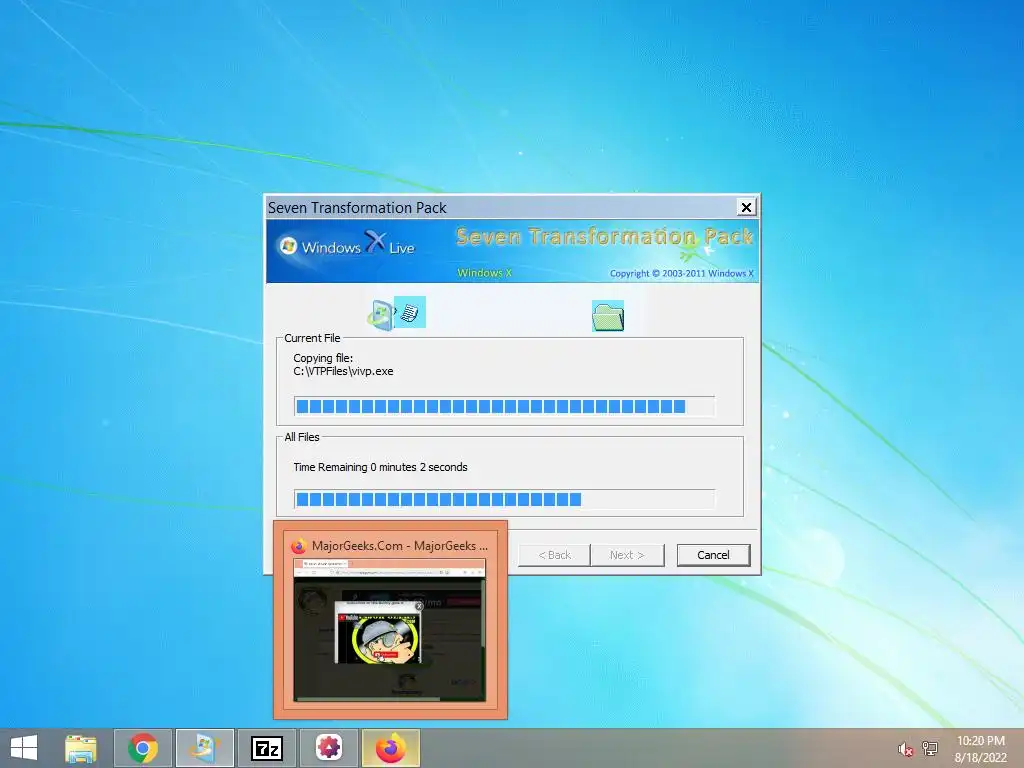Open 7-Zip from the taskbar

coord(266,748)
